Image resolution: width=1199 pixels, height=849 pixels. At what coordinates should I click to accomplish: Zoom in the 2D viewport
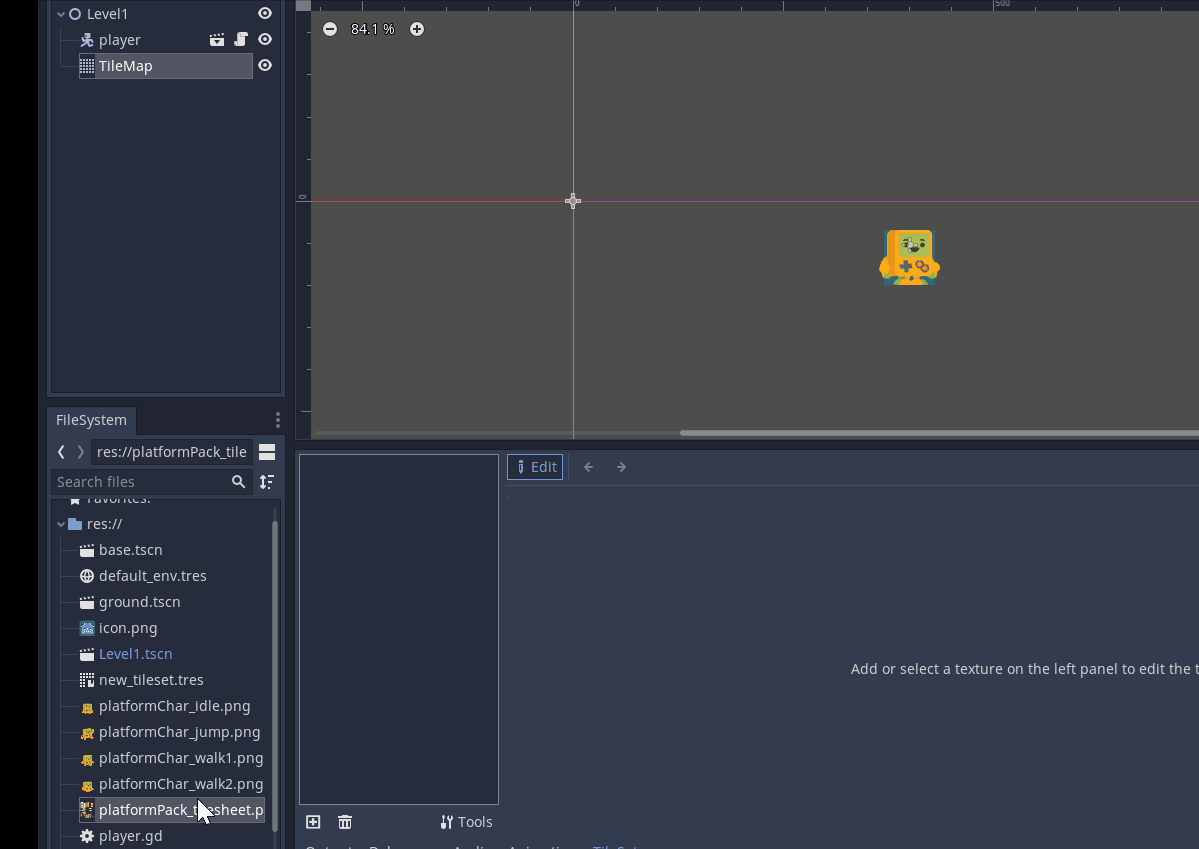pos(417,29)
